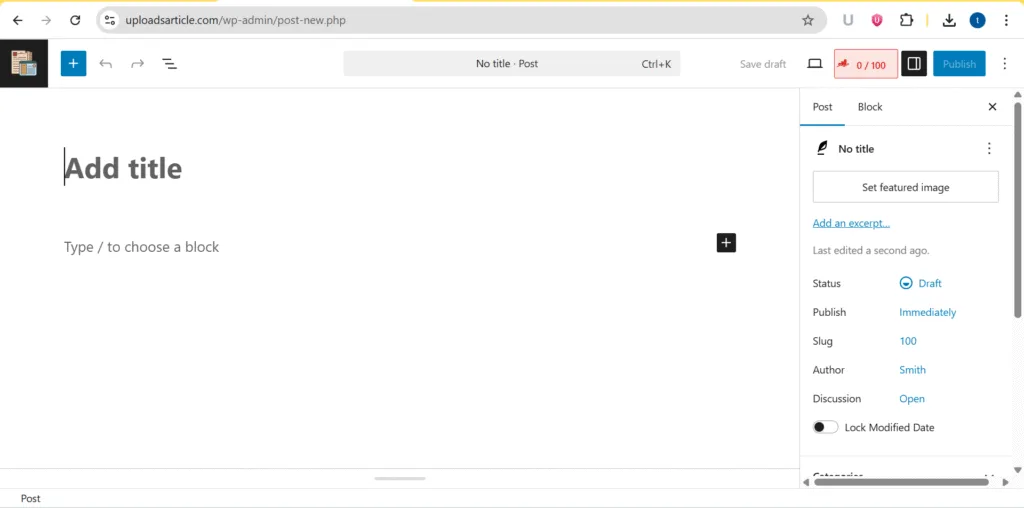Screen dimensions: 1024x508
Task: Open post actions menu beside No title
Action: (989, 148)
